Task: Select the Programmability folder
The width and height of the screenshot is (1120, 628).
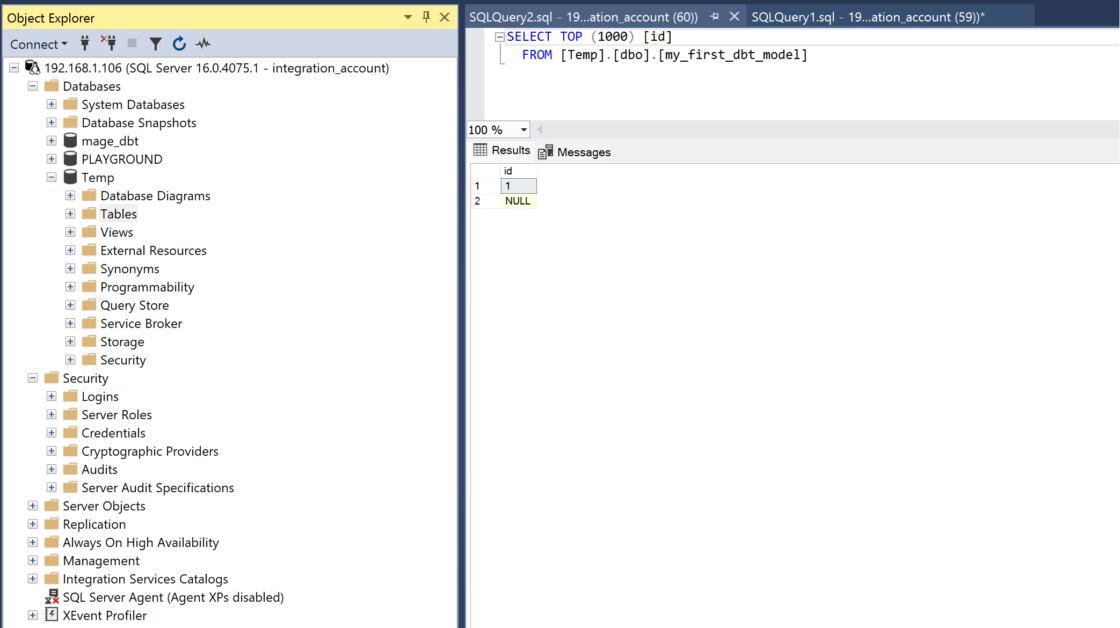Action: click(x=146, y=287)
